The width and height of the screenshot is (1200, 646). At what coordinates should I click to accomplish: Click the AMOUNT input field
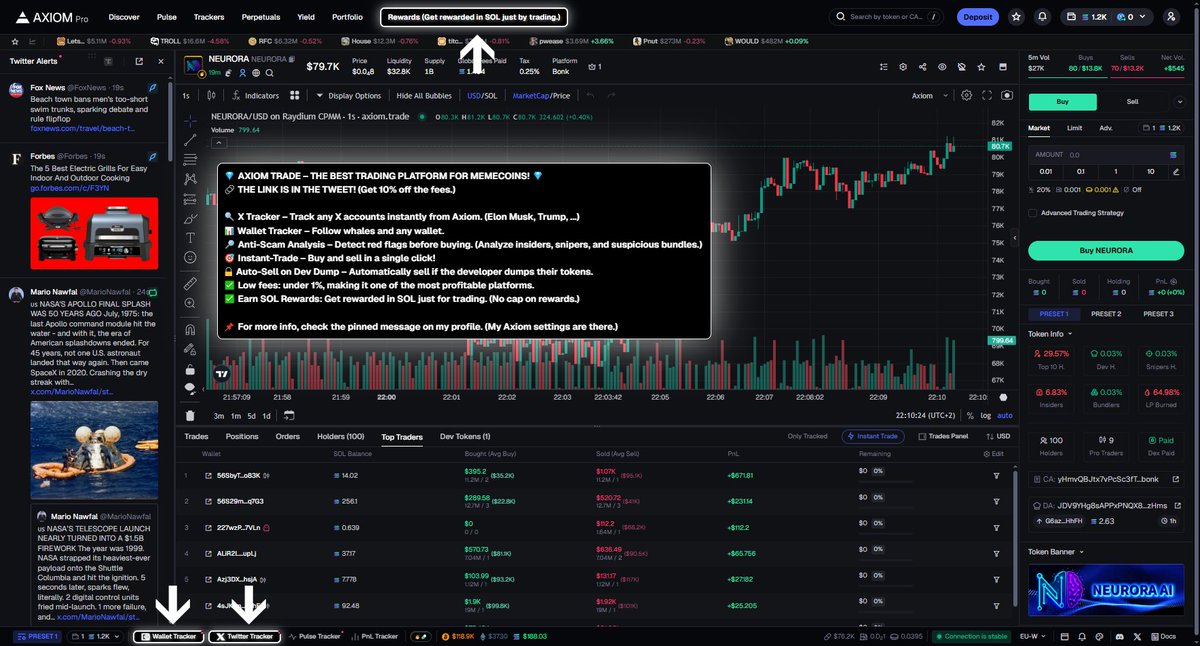1106,155
